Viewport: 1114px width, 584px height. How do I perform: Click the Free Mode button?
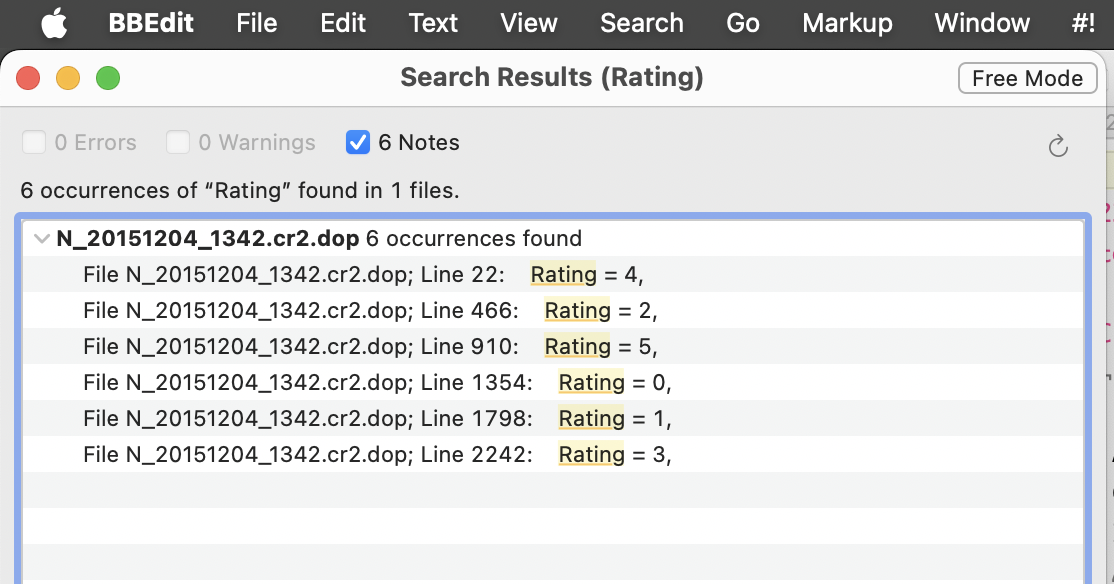1027,78
